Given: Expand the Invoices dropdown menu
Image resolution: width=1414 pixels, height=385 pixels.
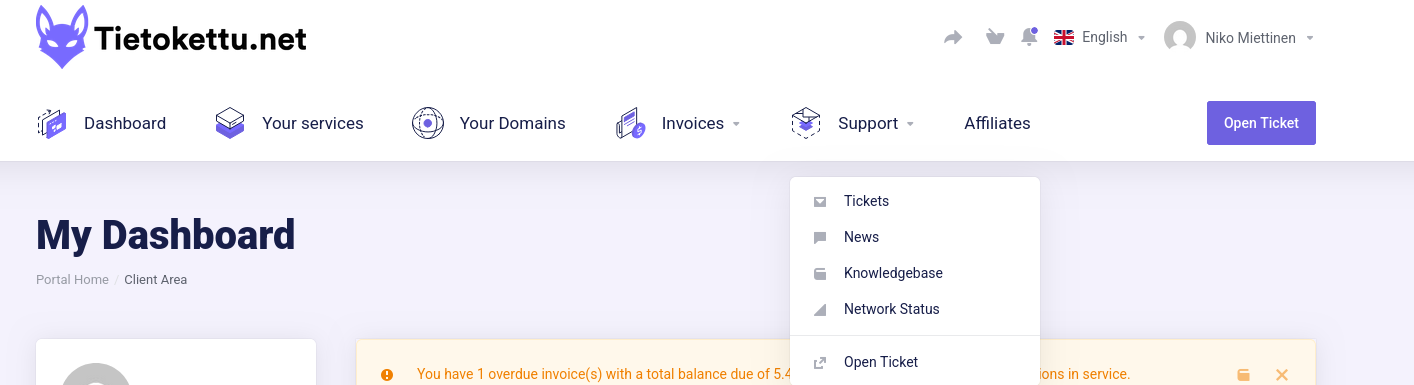Looking at the screenshot, I should pos(700,124).
